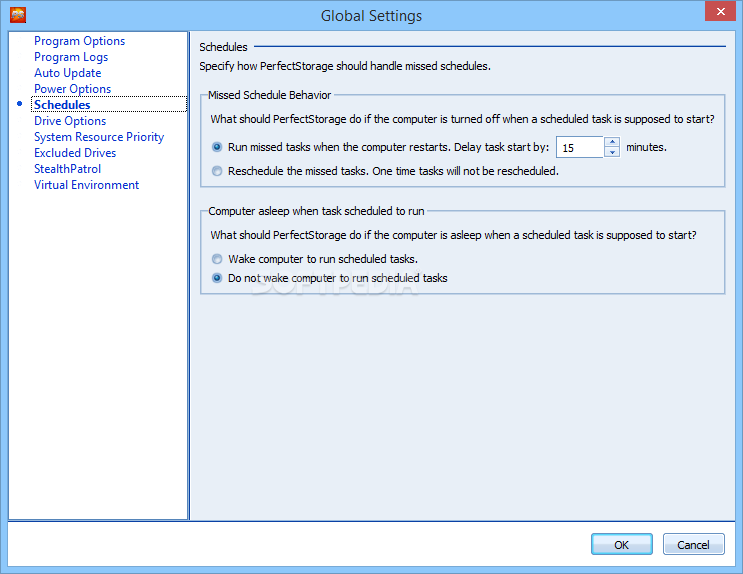The image size is (743, 574).
Task: Go to Auto Update settings
Action: (x=67, y=73)
